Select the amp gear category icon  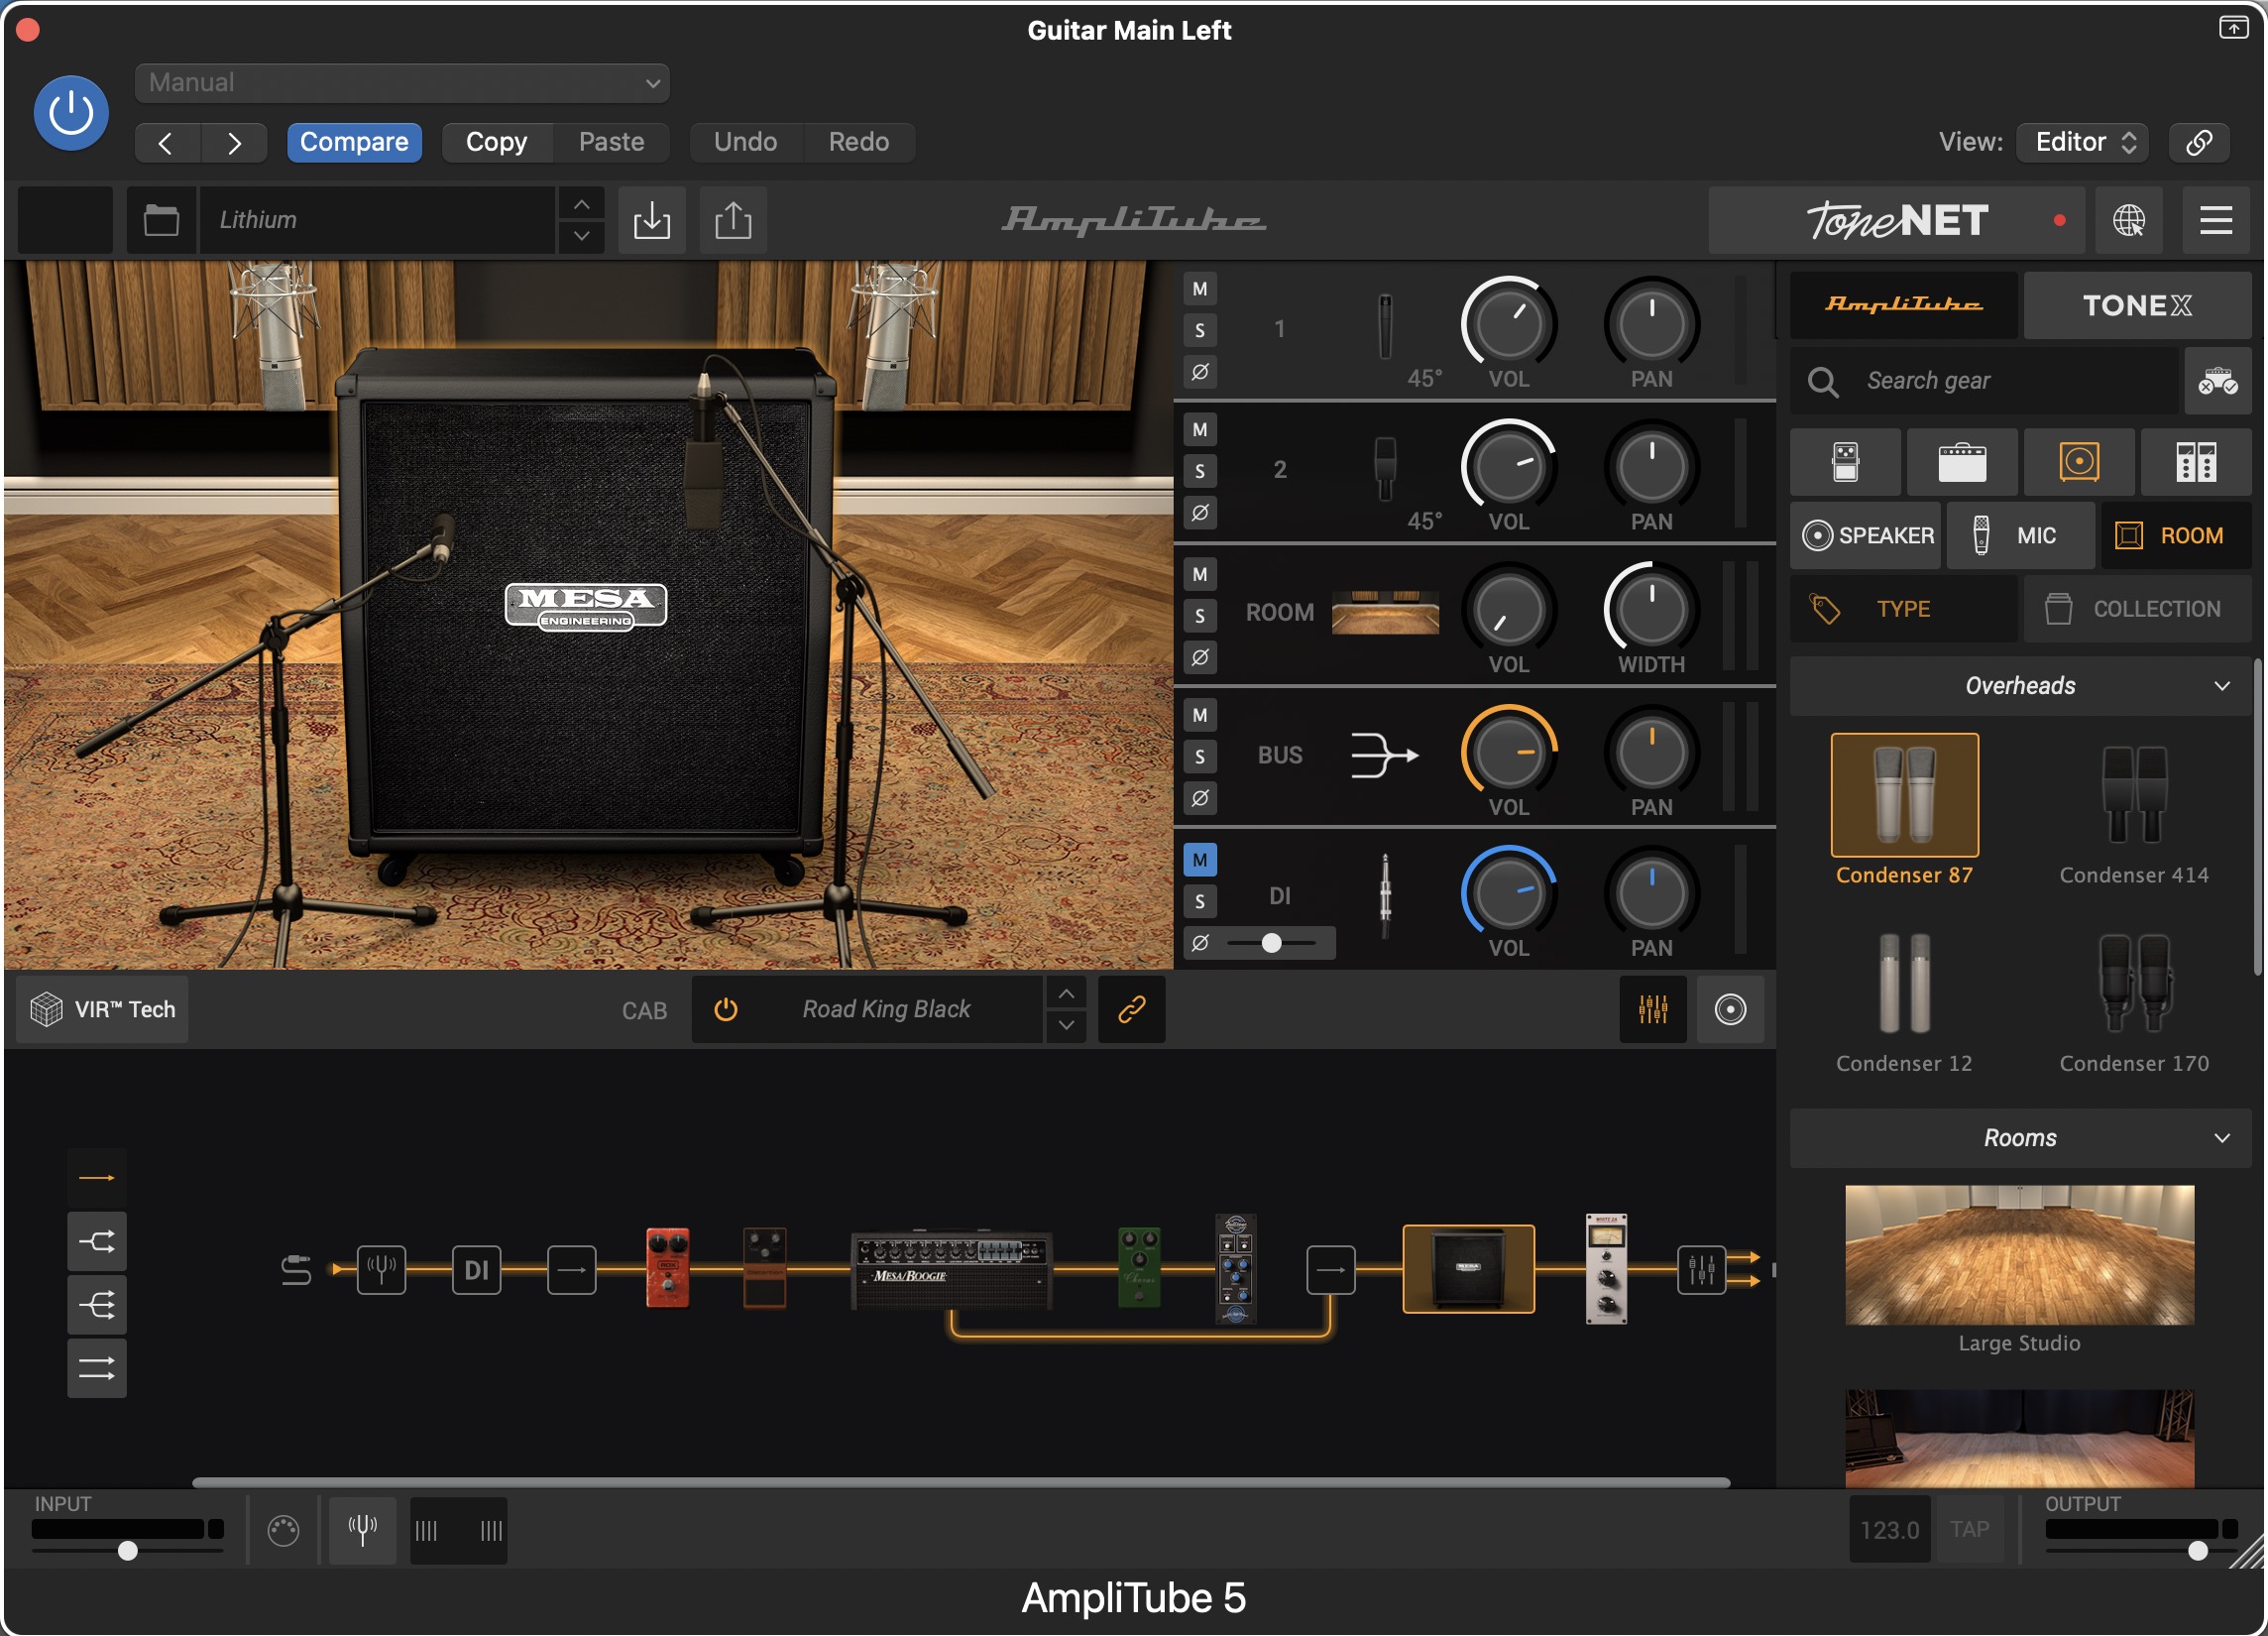pyautogui.click(x=1961, y=462)
